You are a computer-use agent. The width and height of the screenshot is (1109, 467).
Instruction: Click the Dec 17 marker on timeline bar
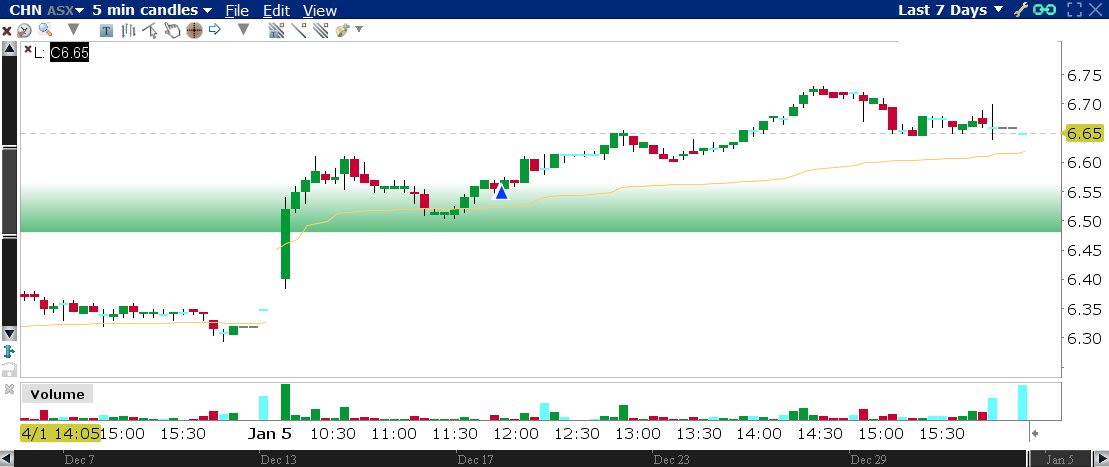pyautogui.click(x=475, y=460)
